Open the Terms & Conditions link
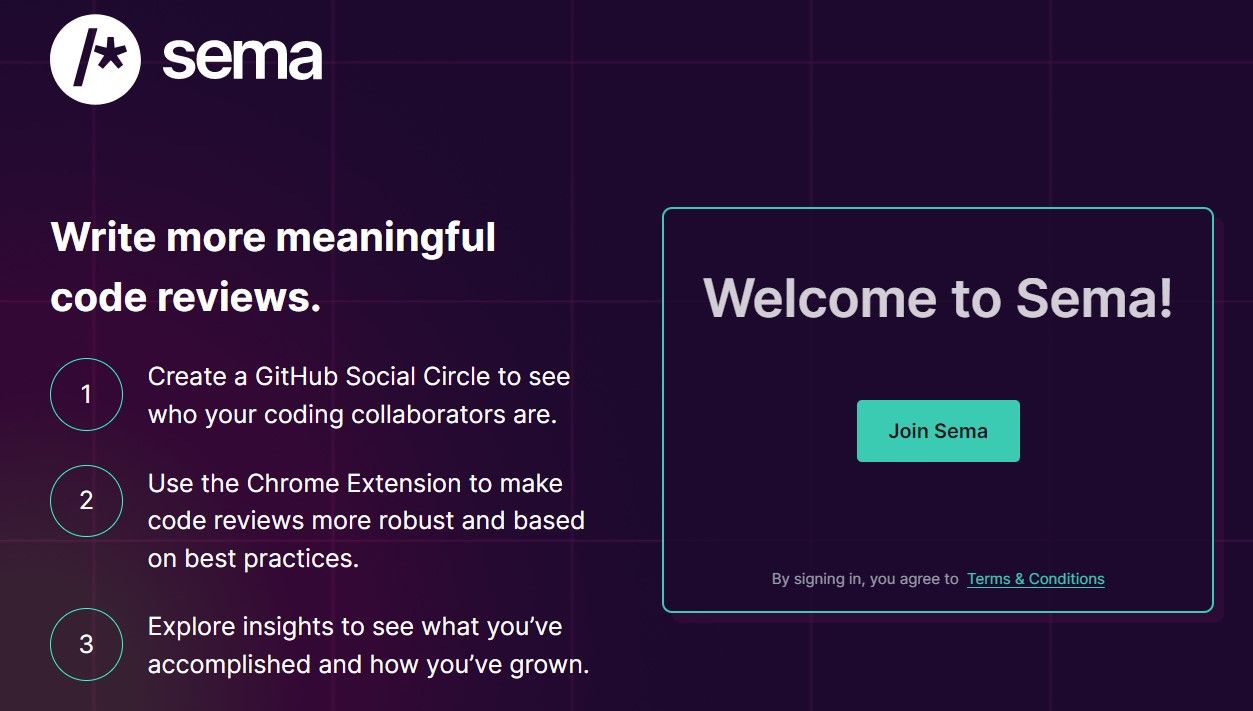 1035,579
